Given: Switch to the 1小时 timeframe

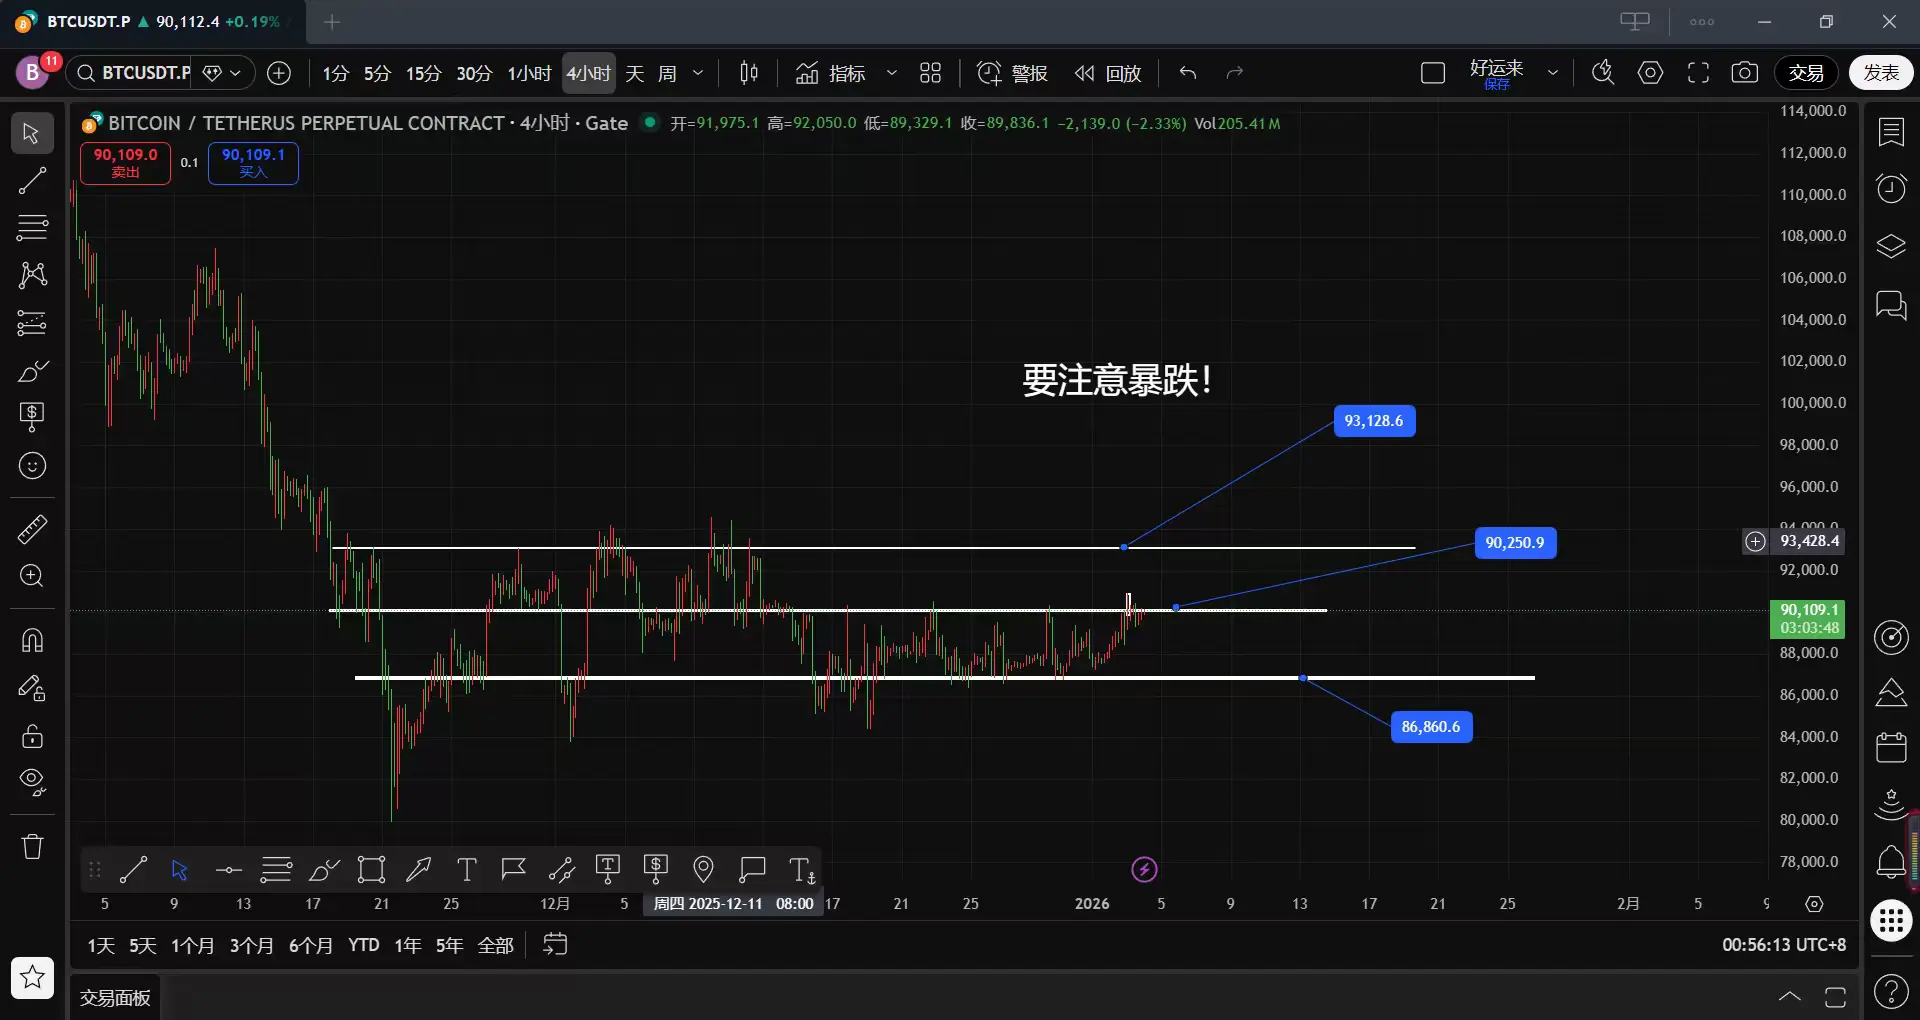Looking at the screenshot, I should click(529, 73).
